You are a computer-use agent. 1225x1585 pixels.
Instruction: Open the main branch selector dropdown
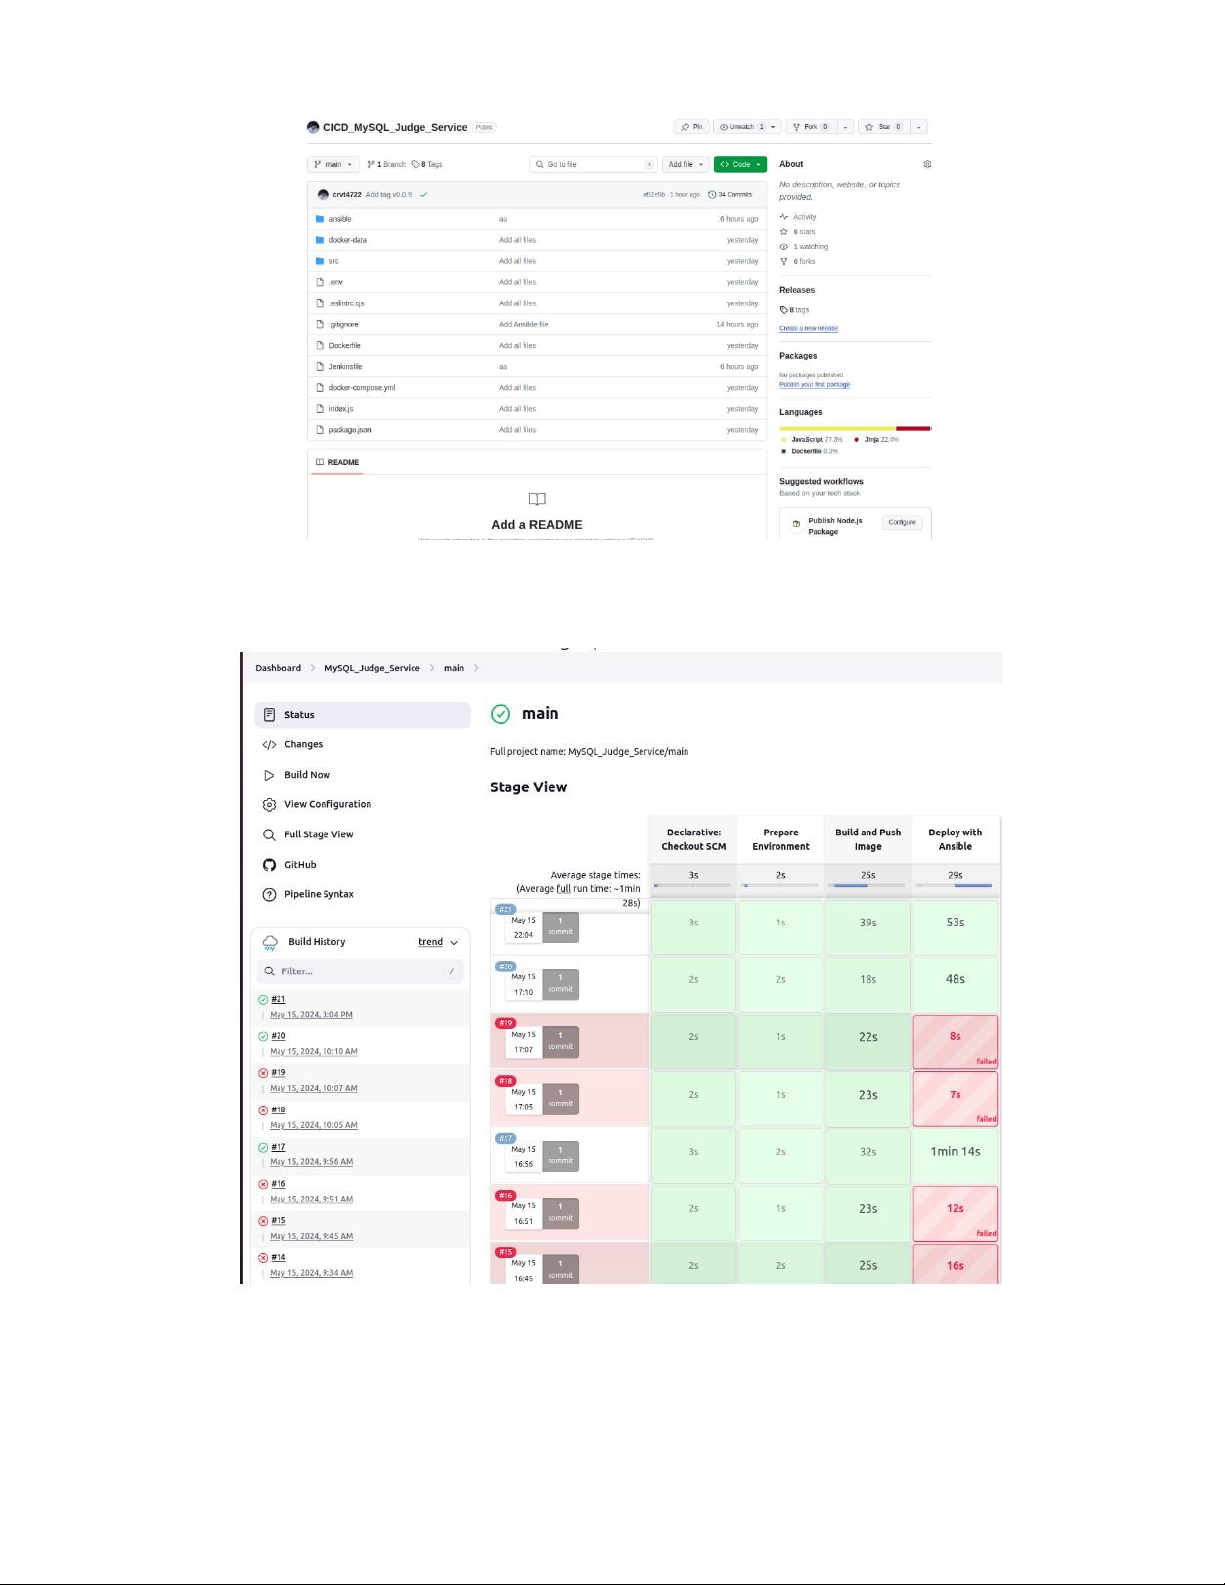click(332, 164)
